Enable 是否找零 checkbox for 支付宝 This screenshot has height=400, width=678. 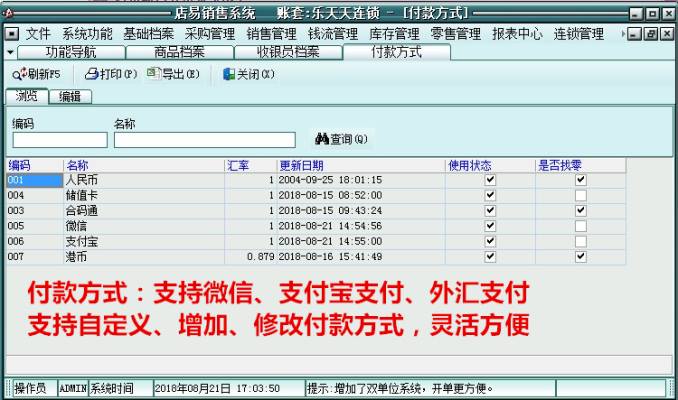(x=581, y=241)
